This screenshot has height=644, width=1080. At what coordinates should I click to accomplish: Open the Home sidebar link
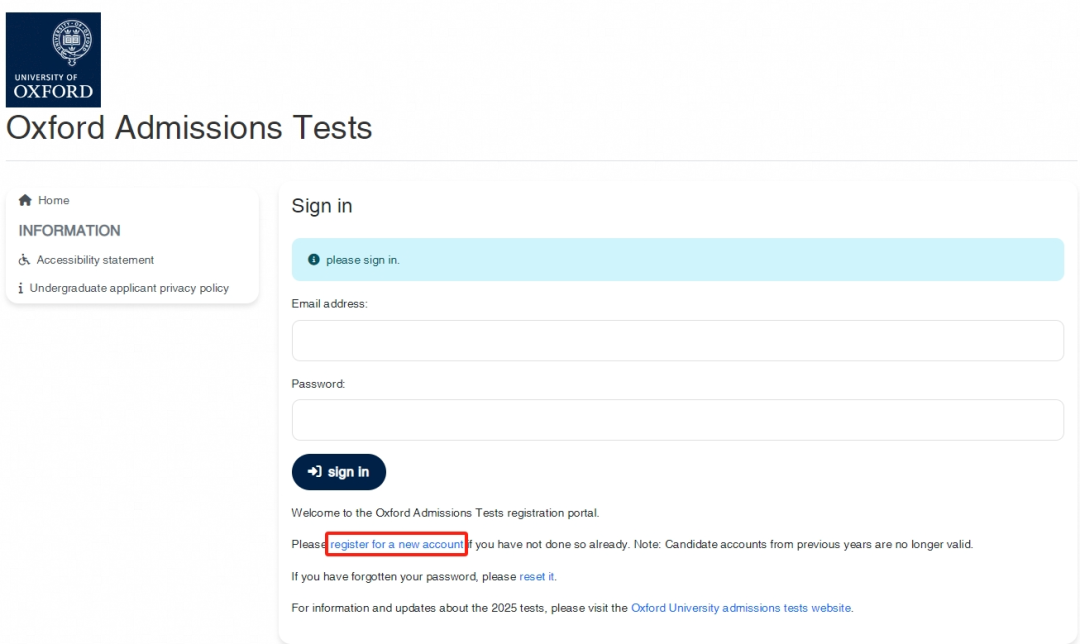click(x=54, y=200)
